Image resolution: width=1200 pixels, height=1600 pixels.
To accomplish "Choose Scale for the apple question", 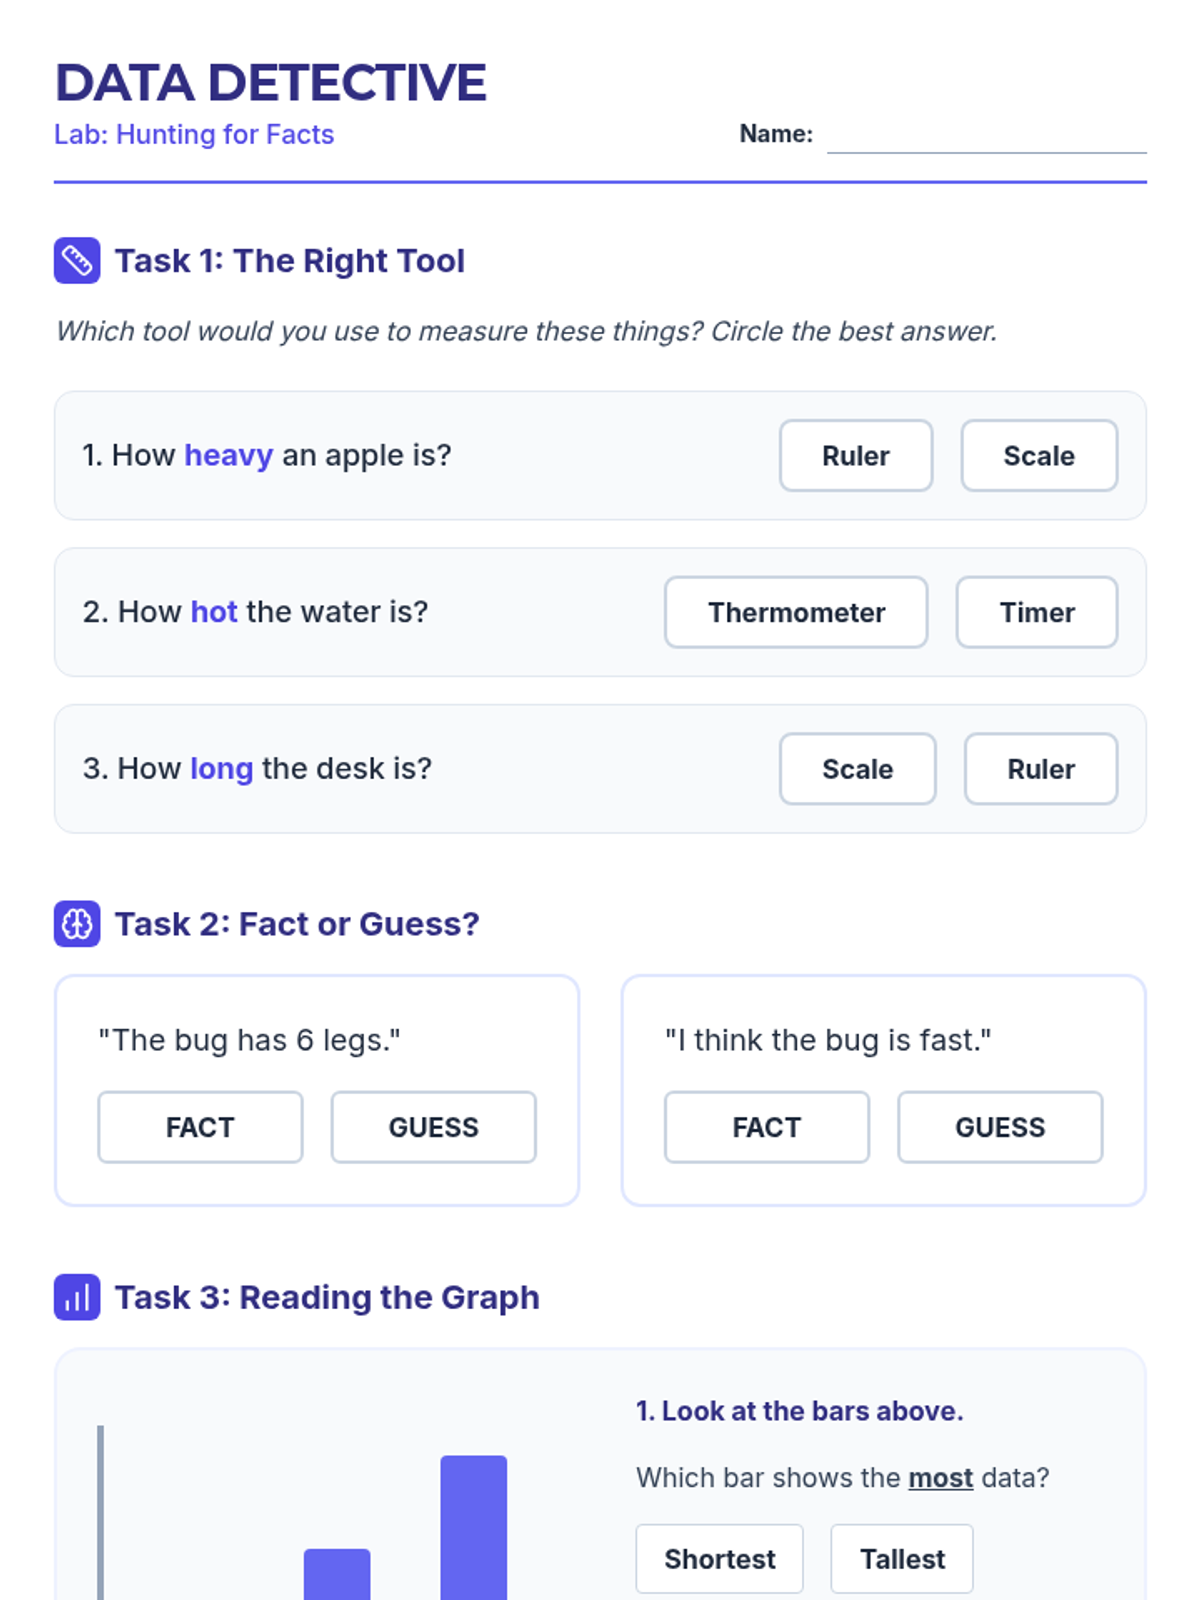I will (x=1038, y=456).
